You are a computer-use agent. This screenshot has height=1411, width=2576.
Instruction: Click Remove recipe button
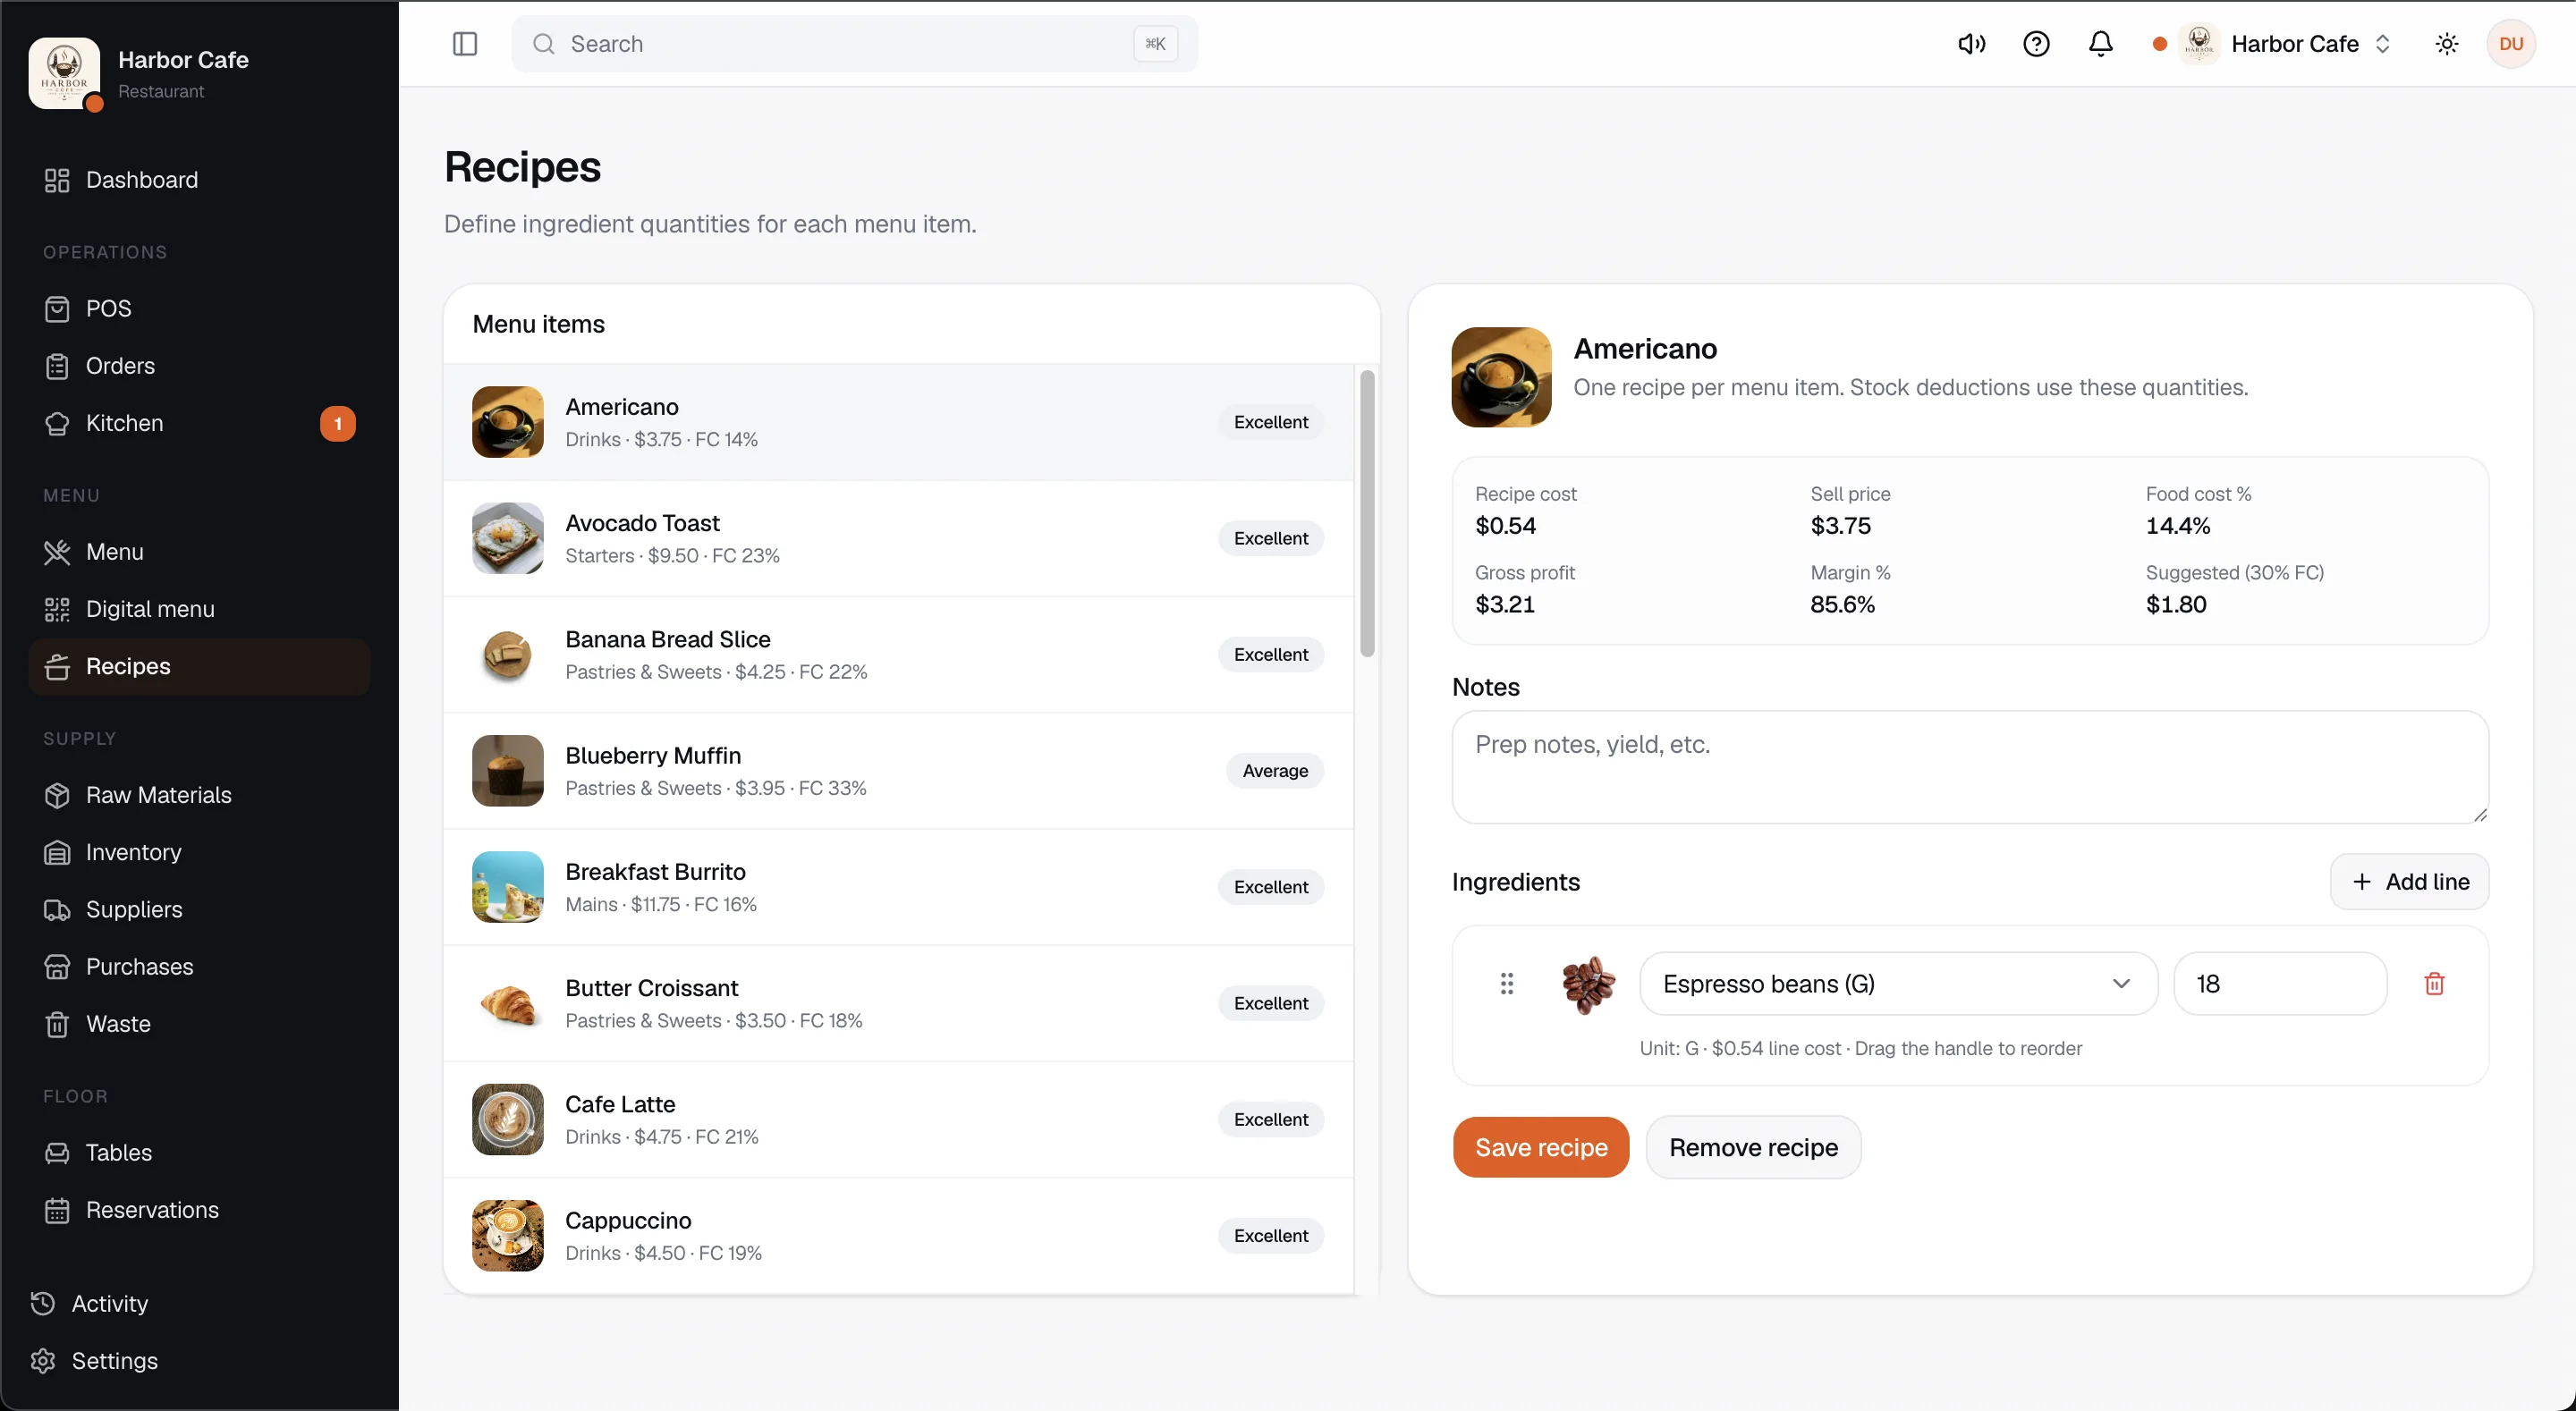(x=1753, y=1147)
